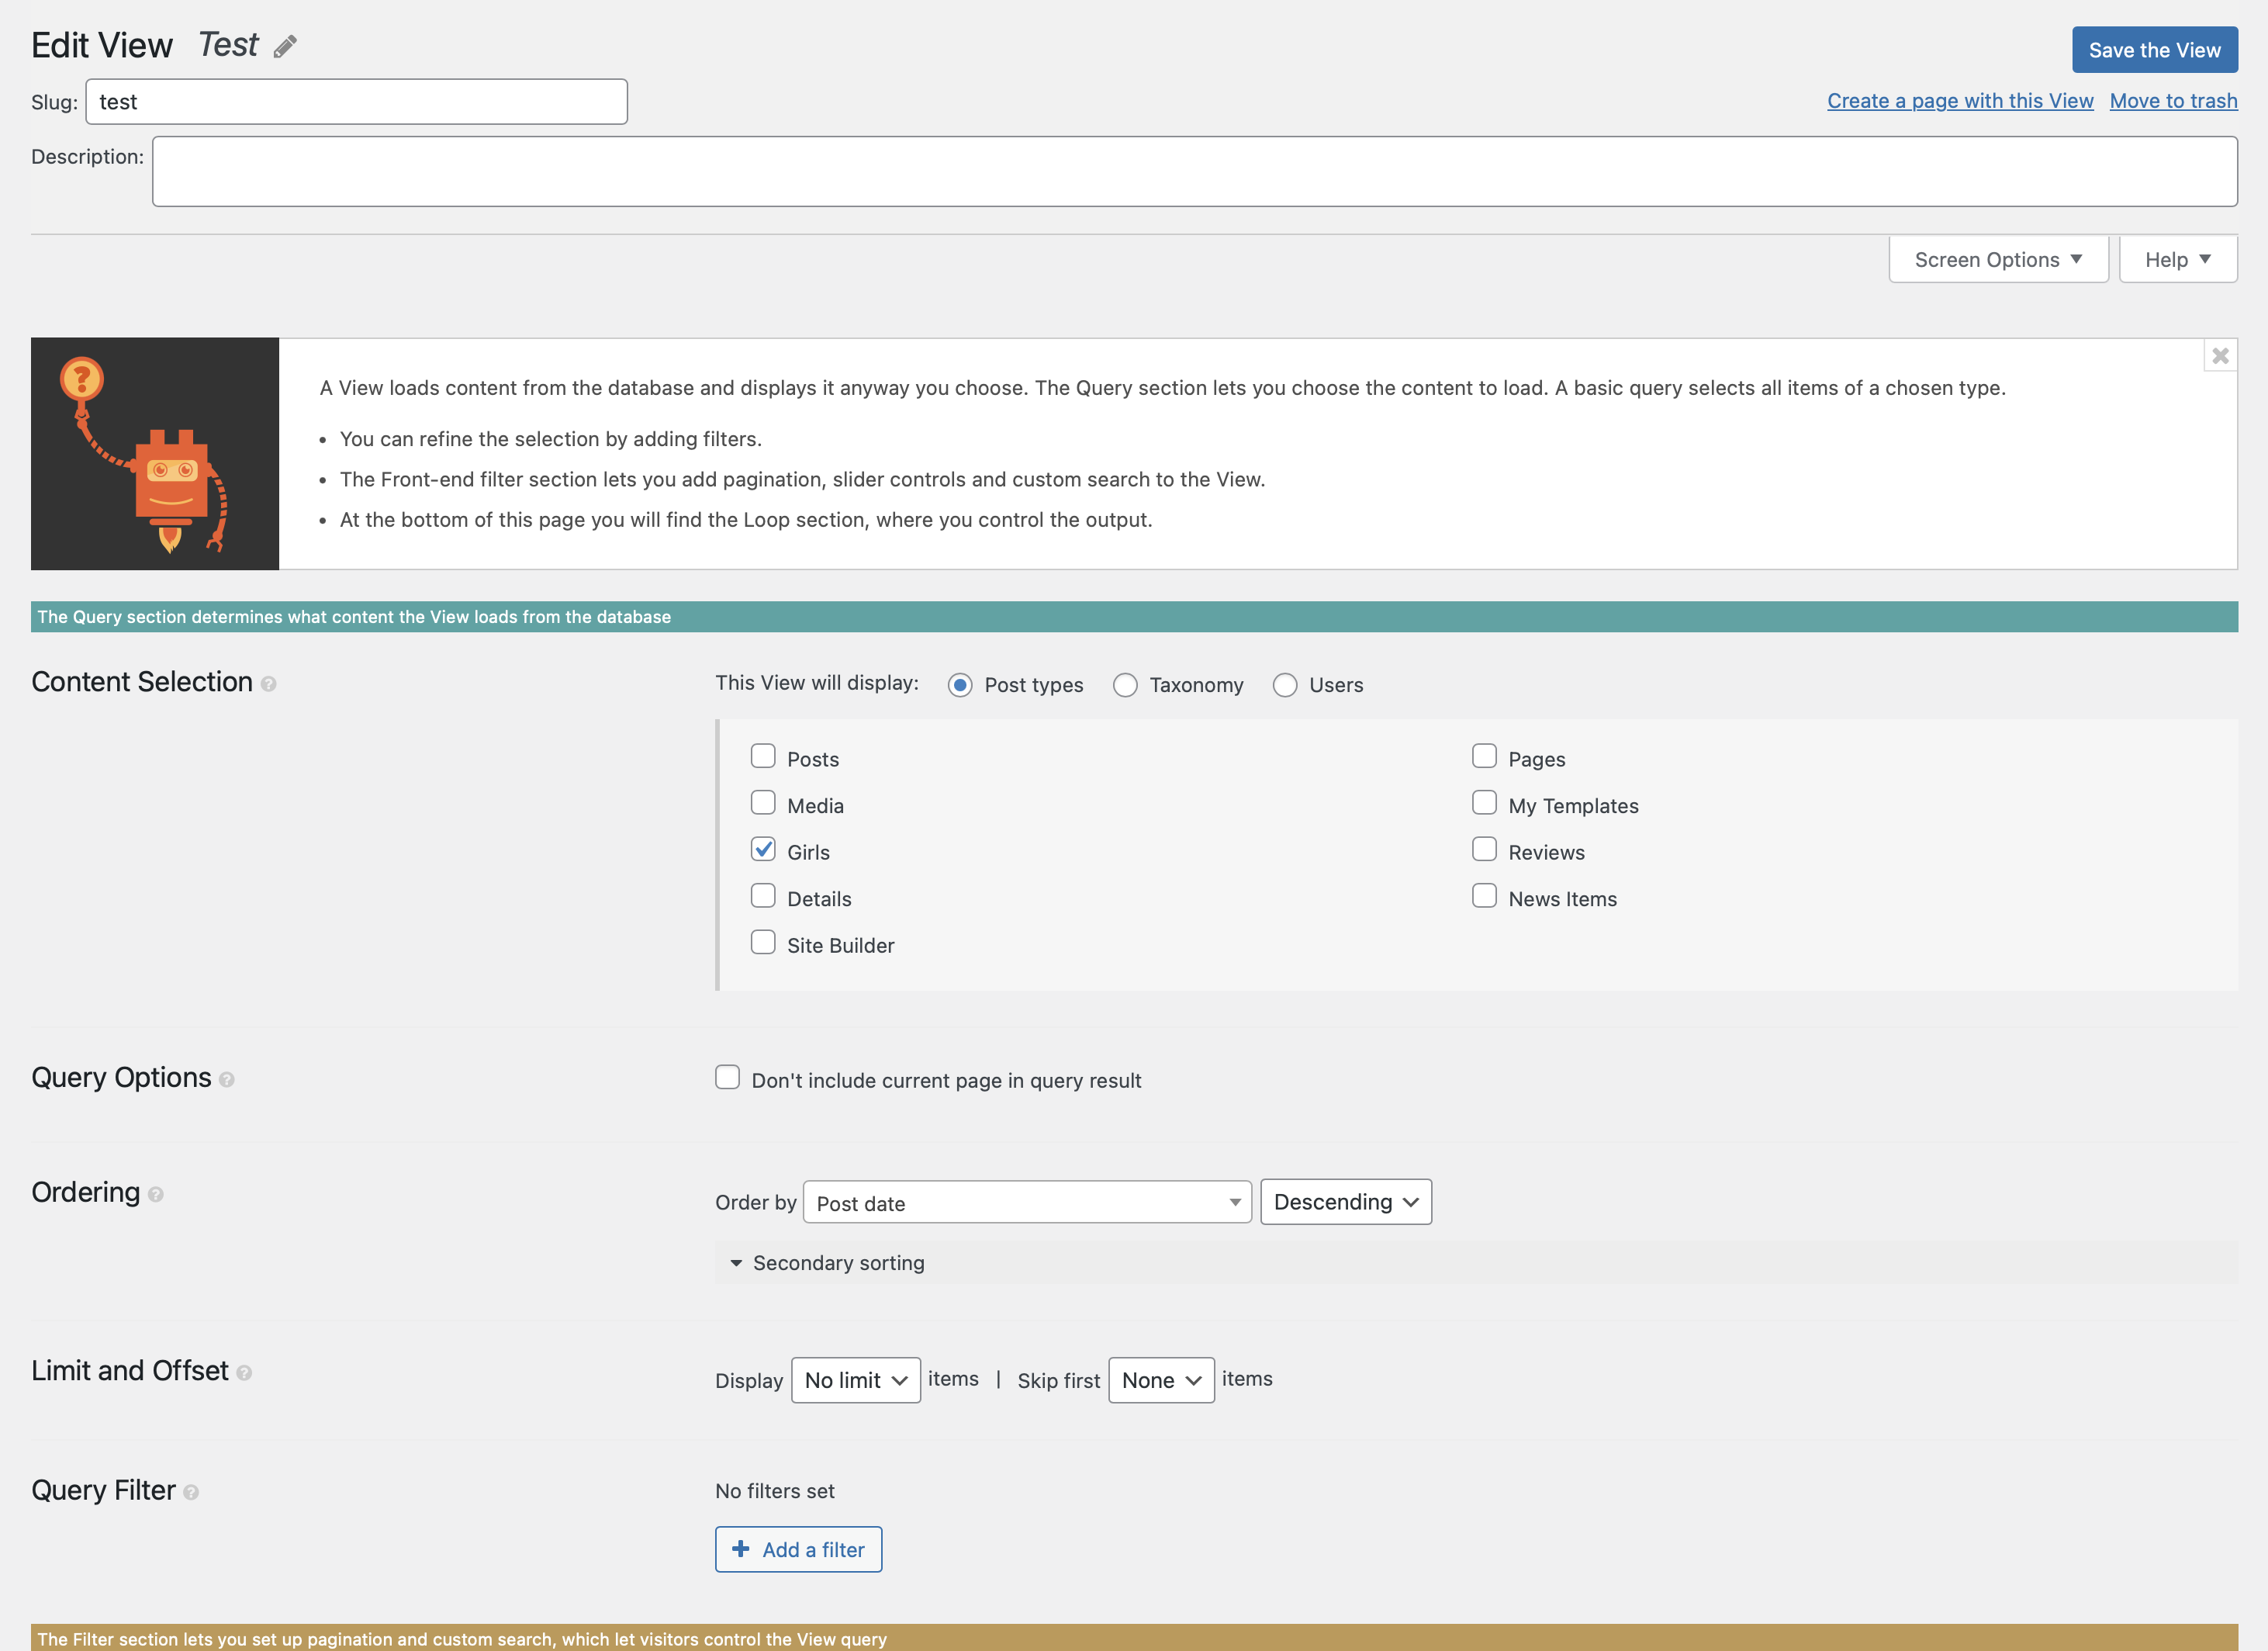Click help icon next to Ordering
This screenshot has height=1651, width=2268.
pos(156,1195)
